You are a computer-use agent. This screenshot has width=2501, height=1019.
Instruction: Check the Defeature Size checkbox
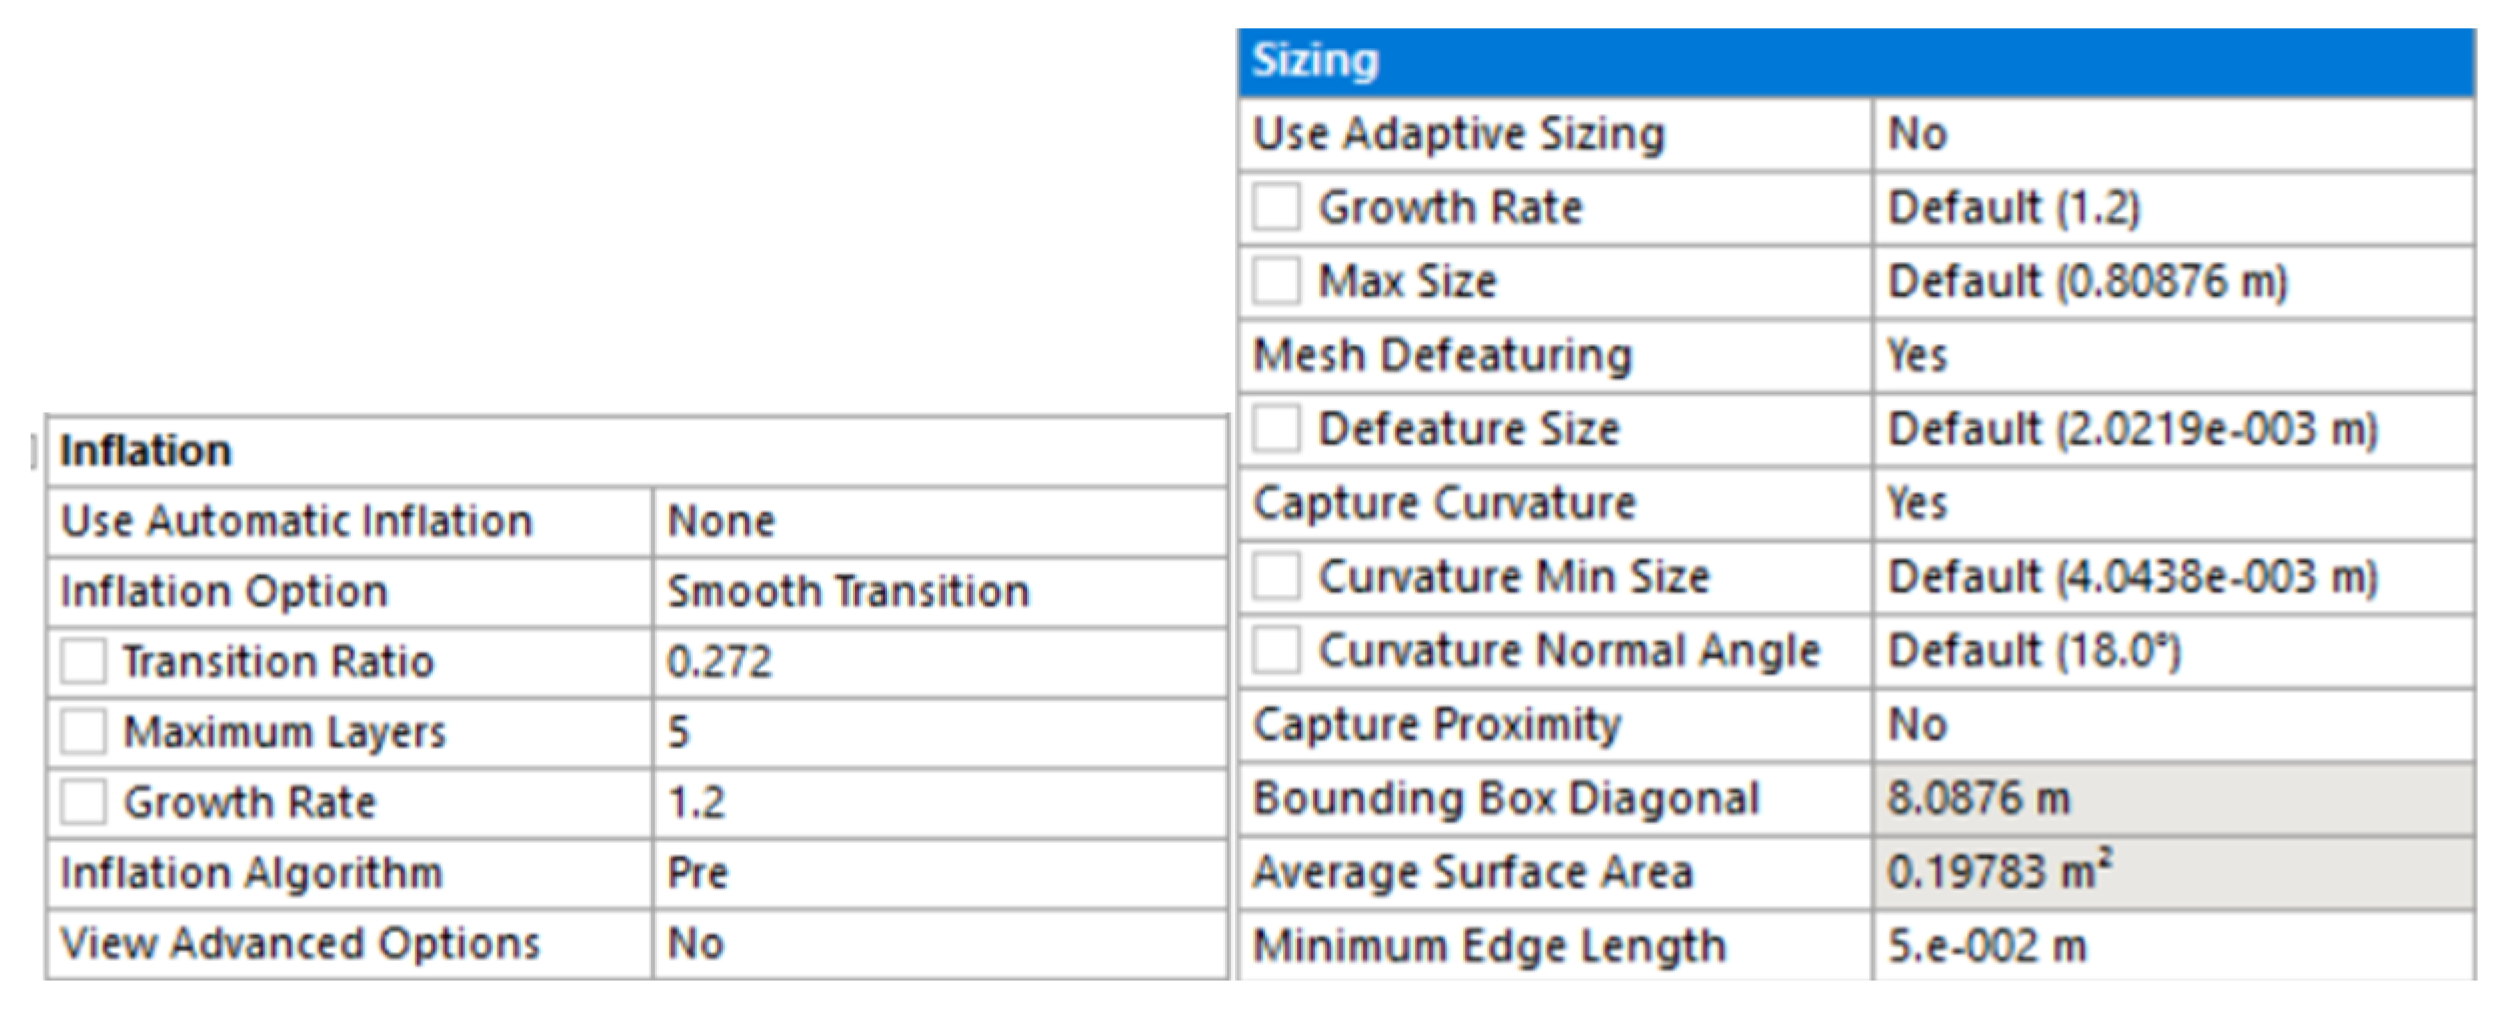[1277, 429]
